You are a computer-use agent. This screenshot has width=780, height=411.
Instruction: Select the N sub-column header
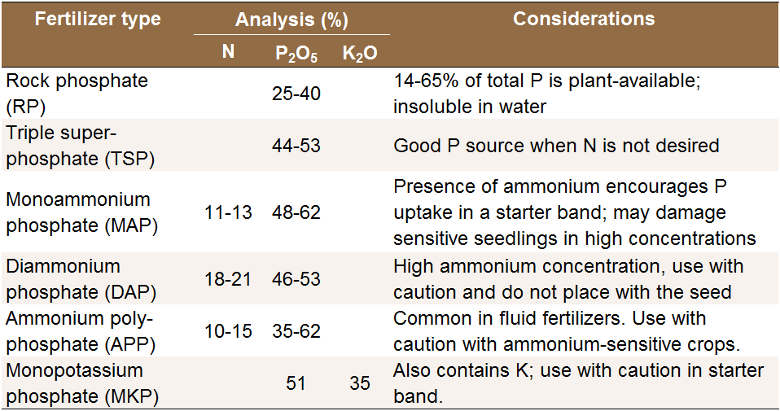tap(228, 51)
